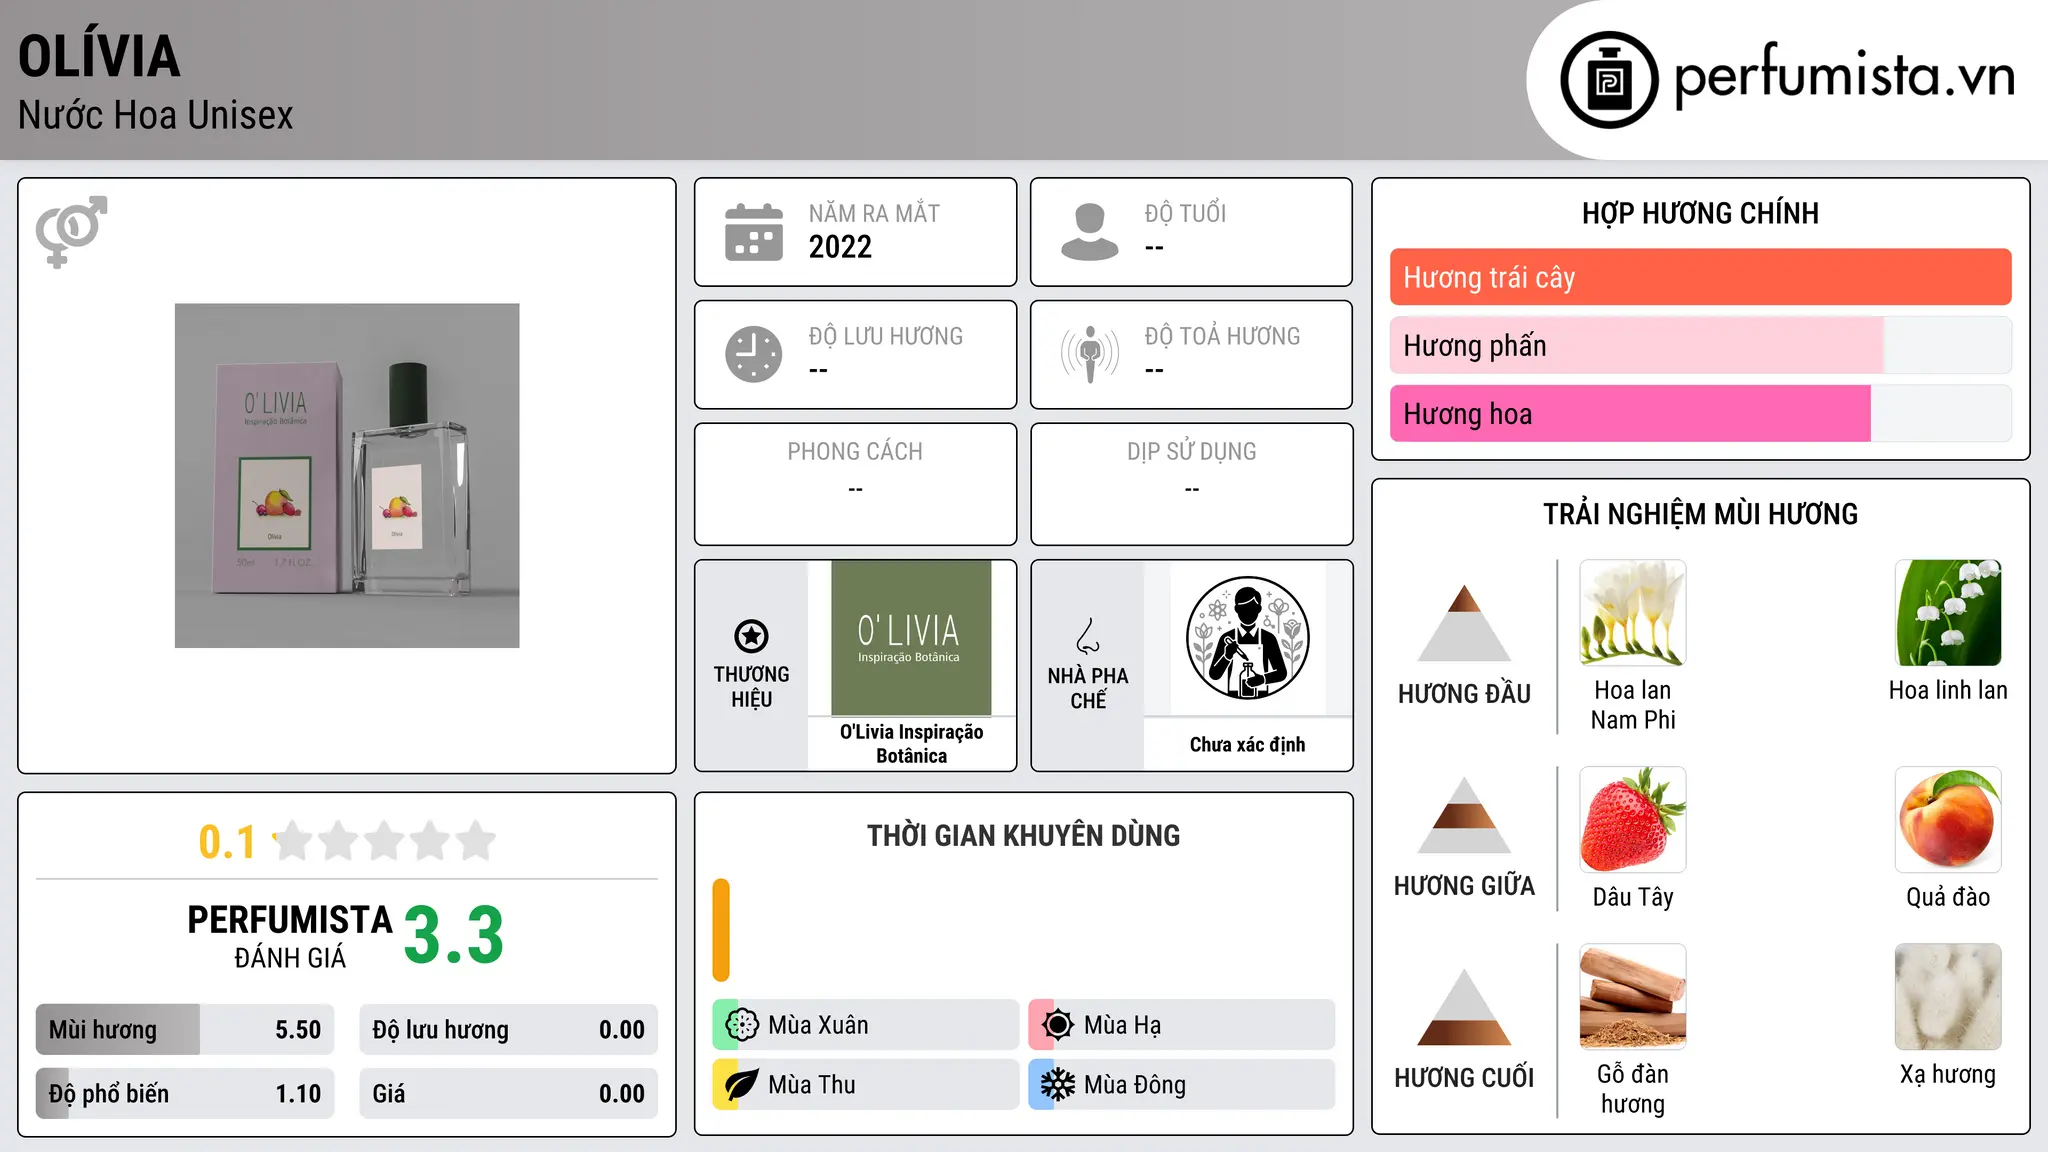Click the Mùa Đông season label
2048x1152 pixels.
click(1135, 1085)
